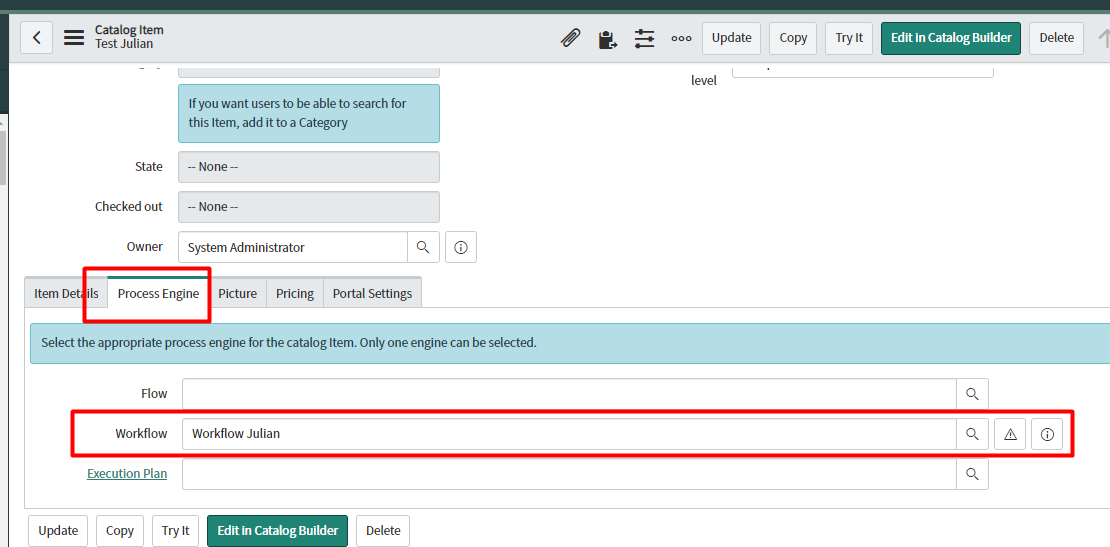This screenshot has width=1110, height=547.
Task: Click the Flow input field
Action: (x=569, y=394)
